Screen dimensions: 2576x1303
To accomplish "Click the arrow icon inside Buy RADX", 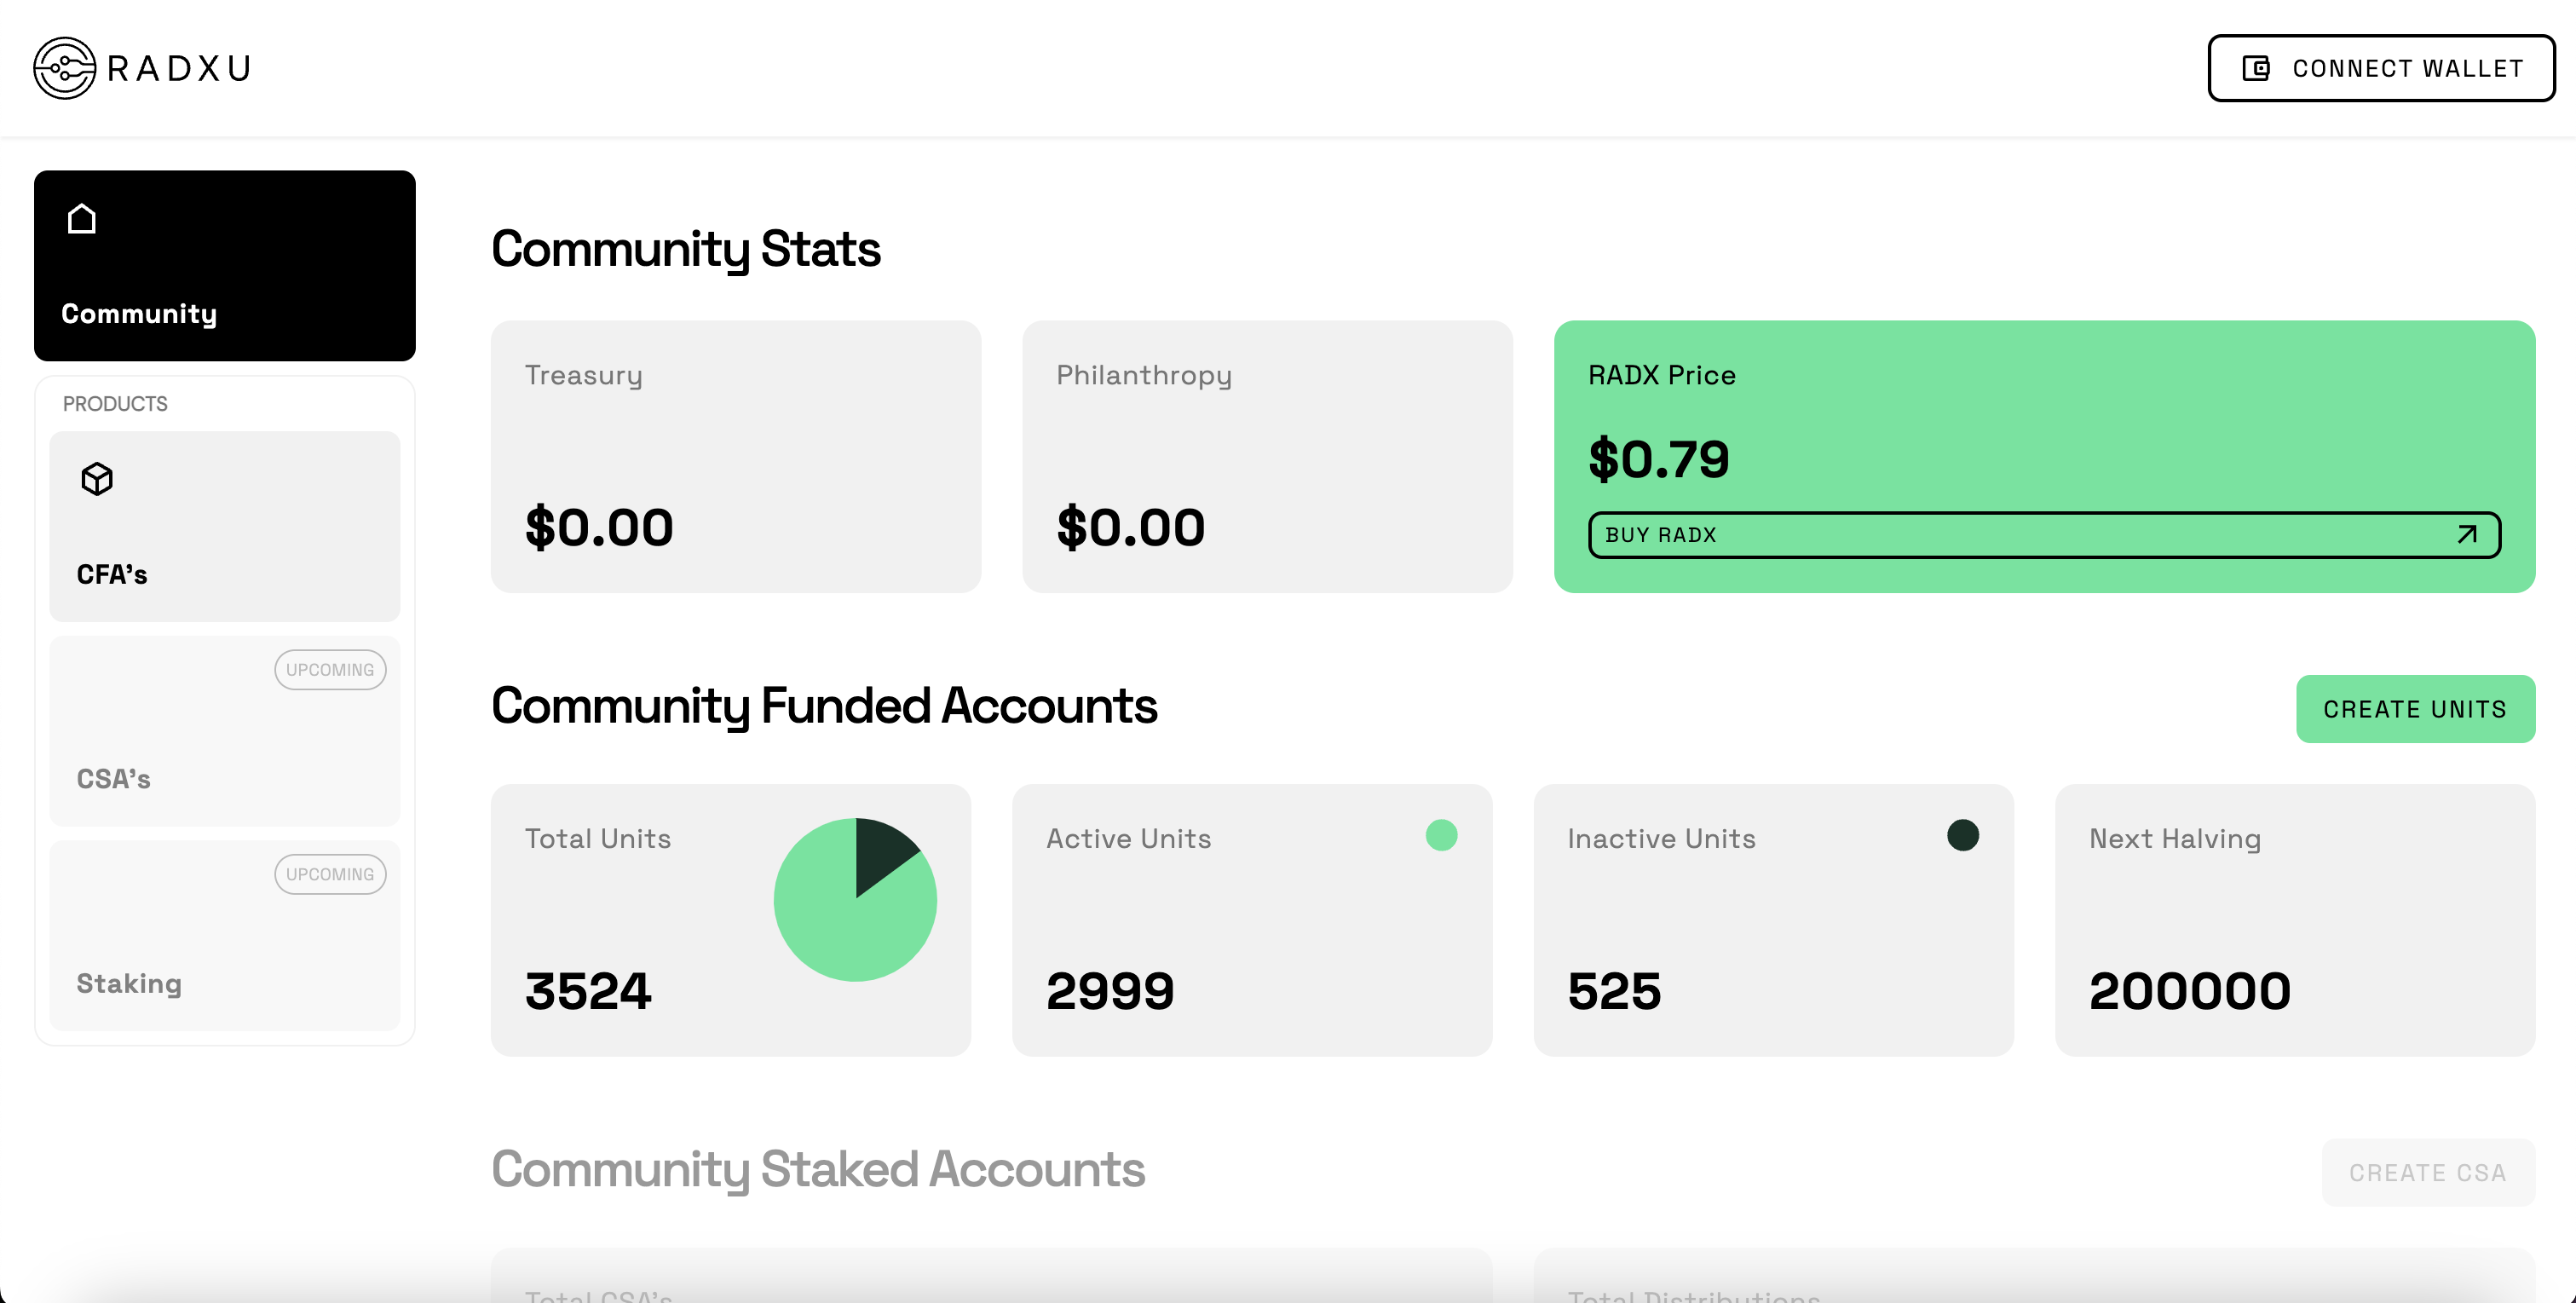I will coord(2466,535).
